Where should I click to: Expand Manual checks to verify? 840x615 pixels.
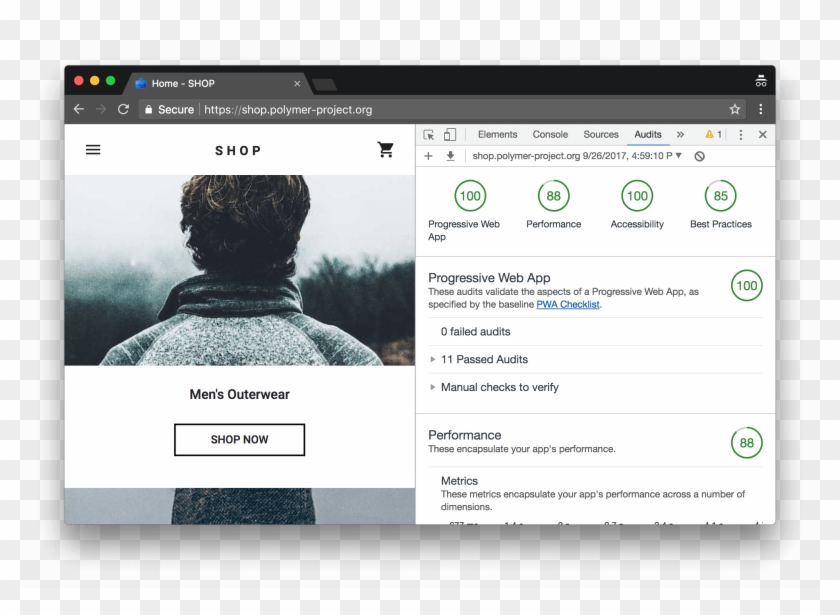click(x=494, y=387)
